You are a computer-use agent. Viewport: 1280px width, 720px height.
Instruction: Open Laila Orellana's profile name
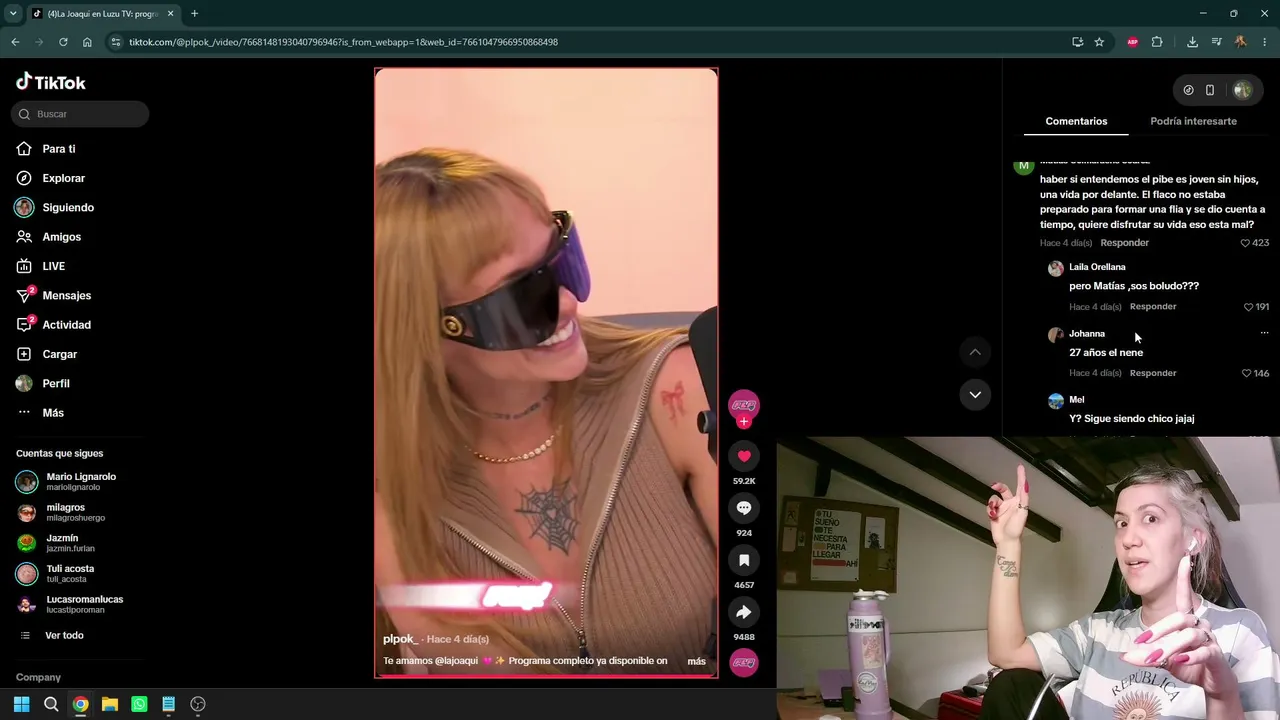pos(1097,267)
